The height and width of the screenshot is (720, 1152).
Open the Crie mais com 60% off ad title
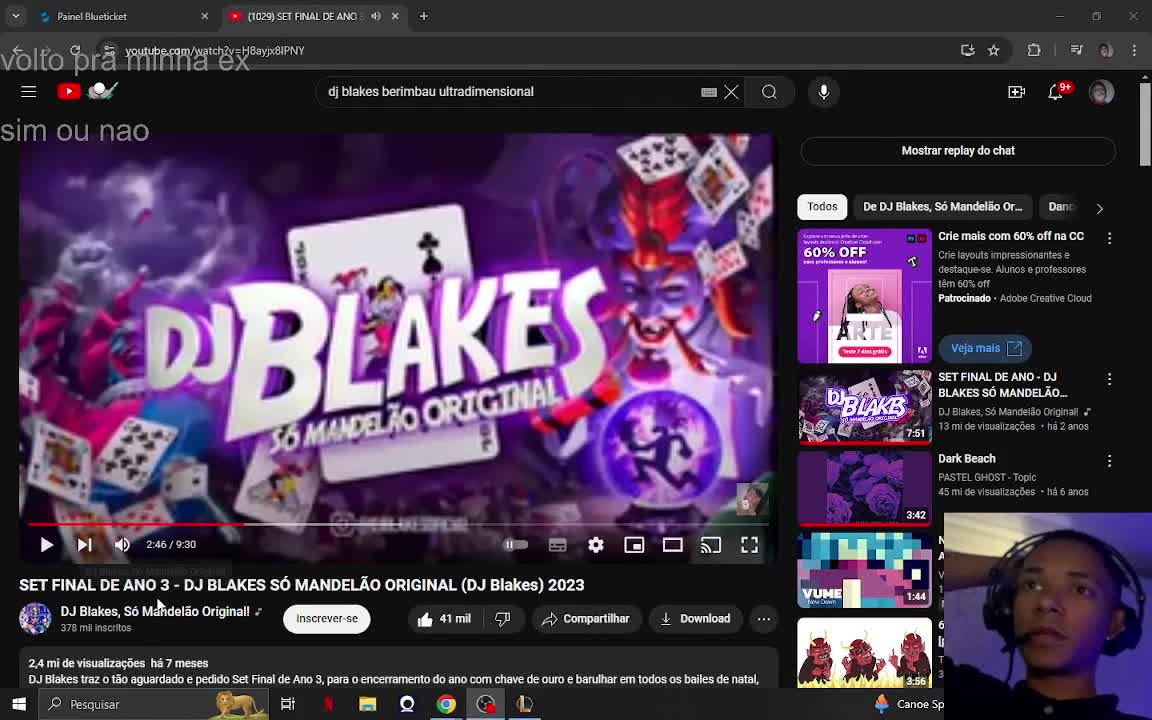[x=1011, y=236]
